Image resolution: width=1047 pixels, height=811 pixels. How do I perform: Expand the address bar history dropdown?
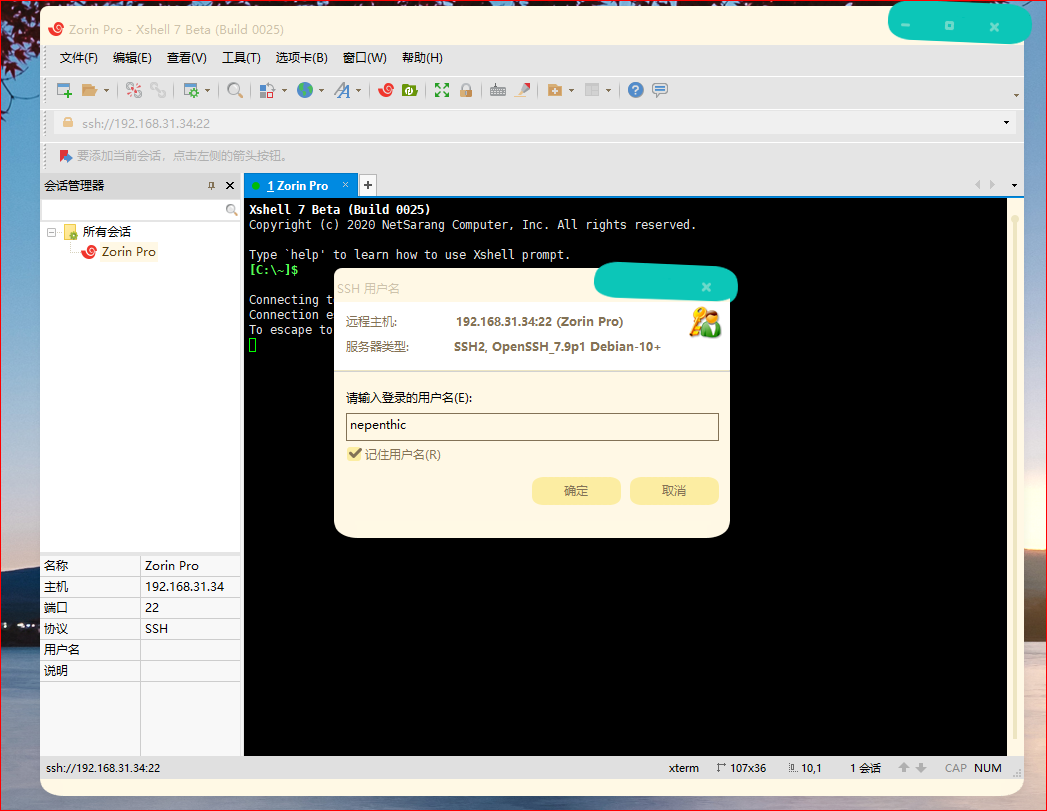(1006, 123)
